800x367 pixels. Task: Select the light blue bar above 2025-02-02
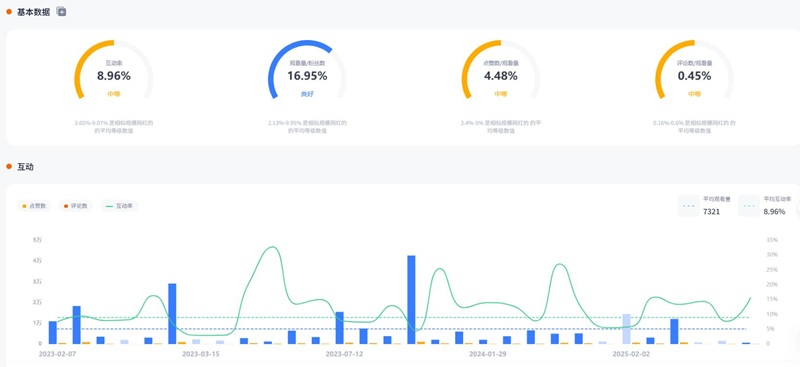(x=626, y=329)
